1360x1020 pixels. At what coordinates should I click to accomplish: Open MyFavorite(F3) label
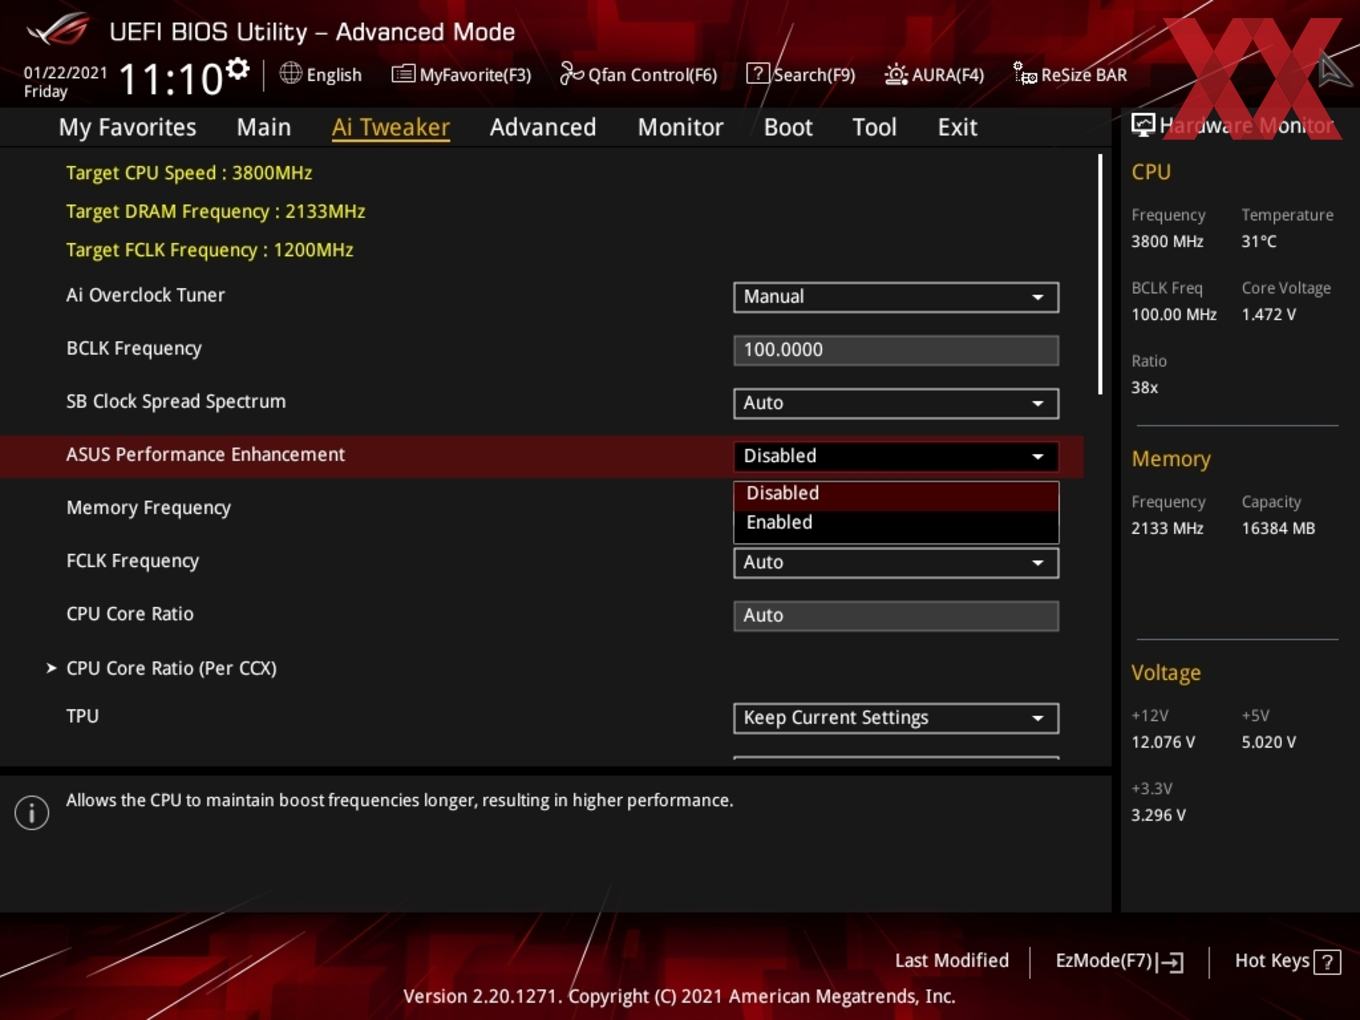[475, 75]
